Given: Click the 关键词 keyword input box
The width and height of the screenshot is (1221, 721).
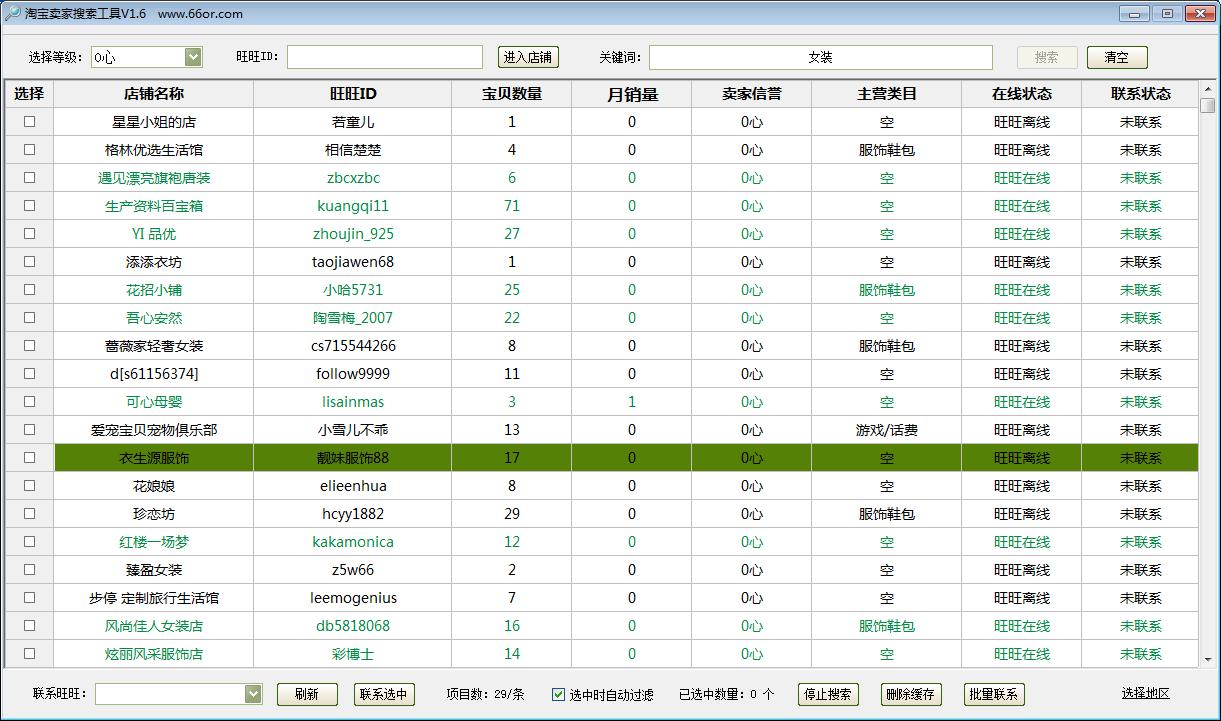Looking at the screenshot, I should pos(820,57).
